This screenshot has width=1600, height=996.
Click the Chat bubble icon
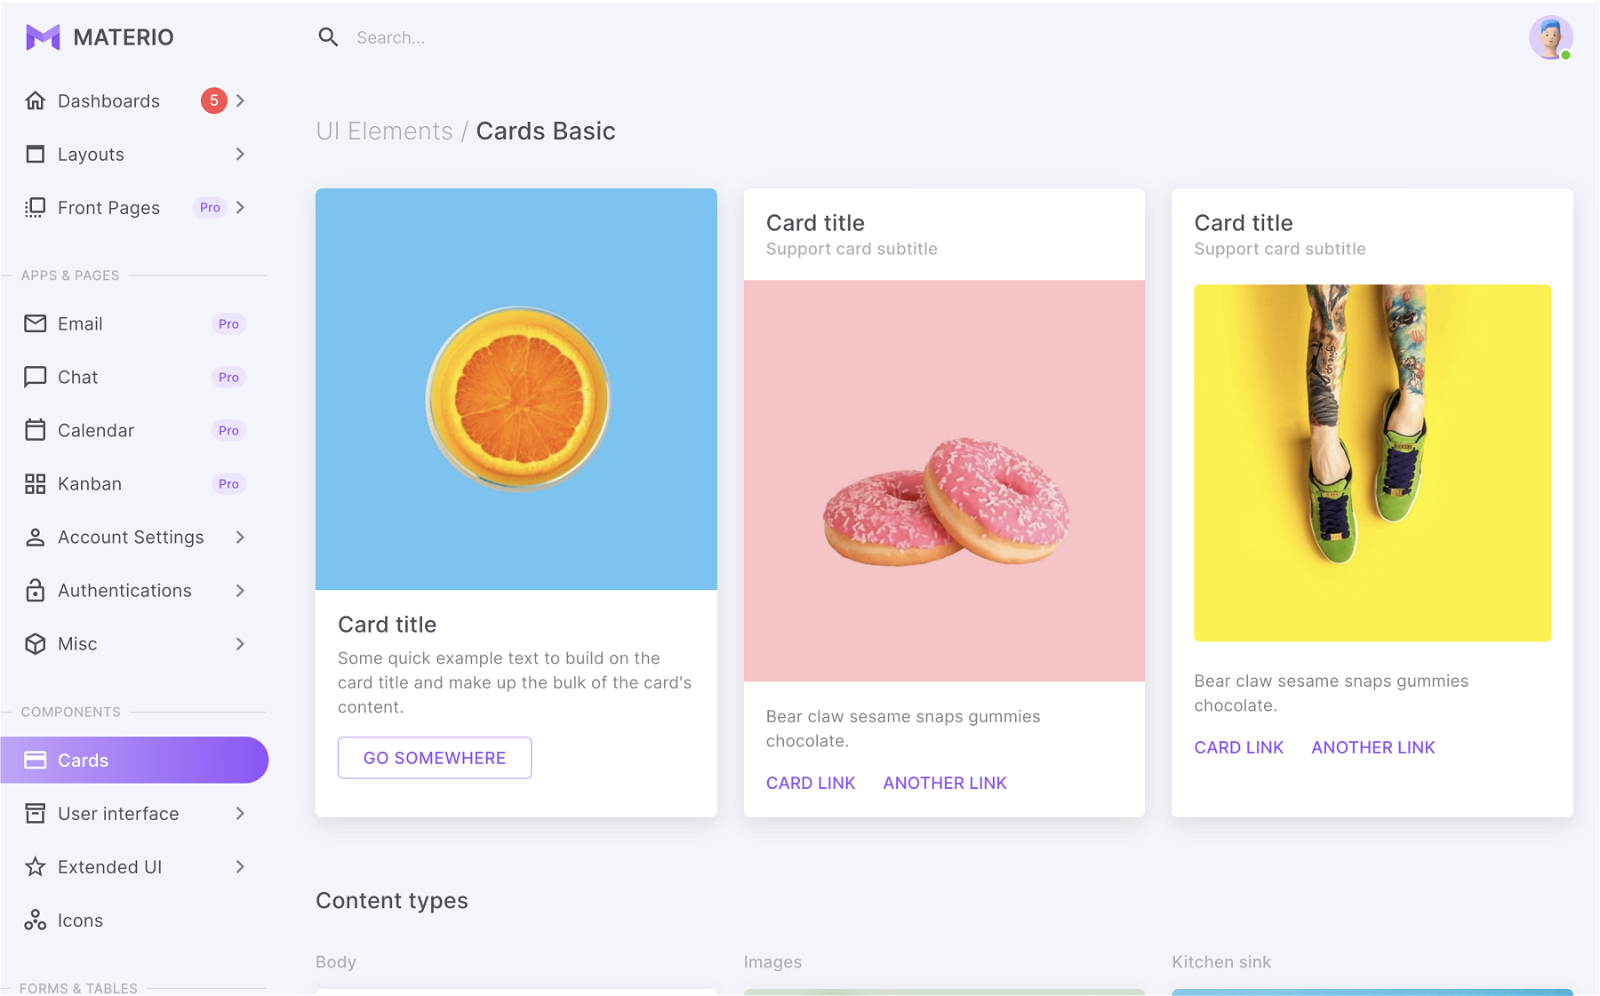click(x=35, y=377)
